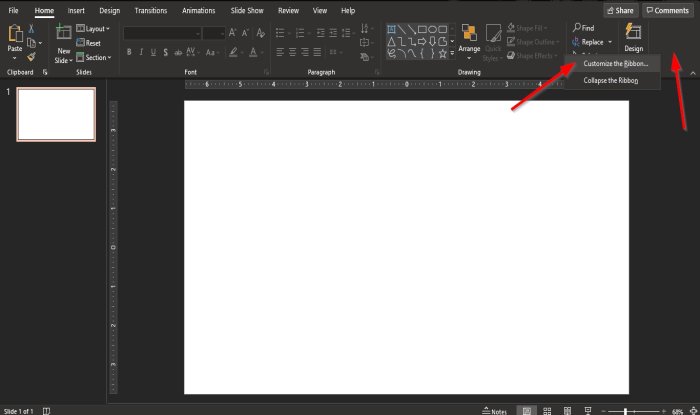Open the Section dropdown
Image resolution: width=700 pixels, height=415 pixels.
97,57
